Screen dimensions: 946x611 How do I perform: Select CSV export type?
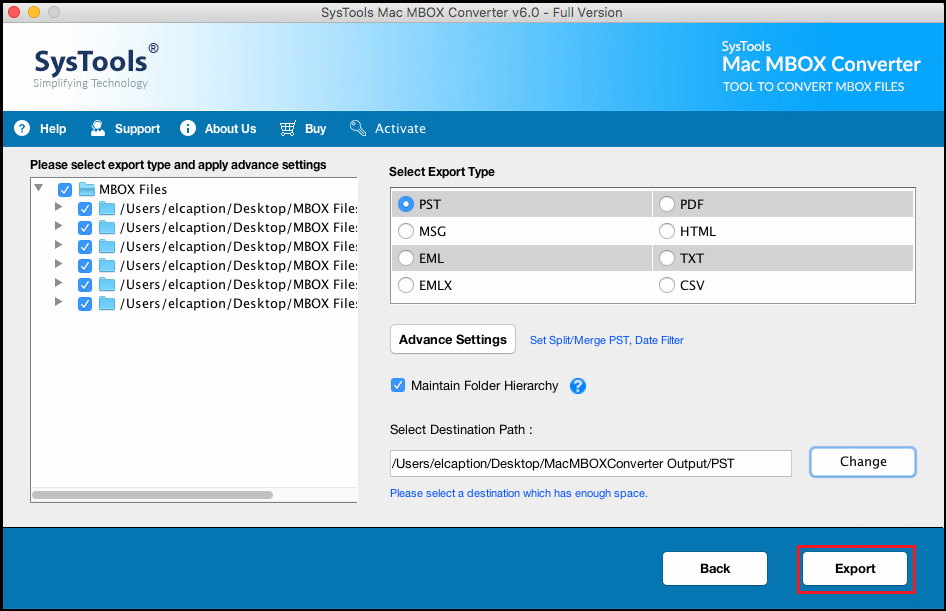pyautogui.click(x=667, y=285)
